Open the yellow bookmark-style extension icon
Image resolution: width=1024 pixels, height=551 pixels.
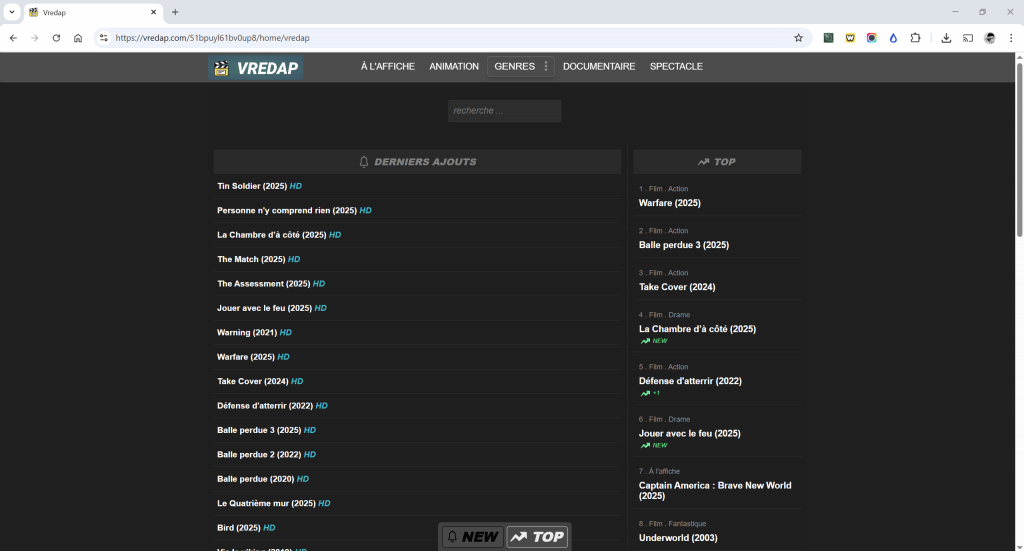pyautogui.click(x=850, y=38)
